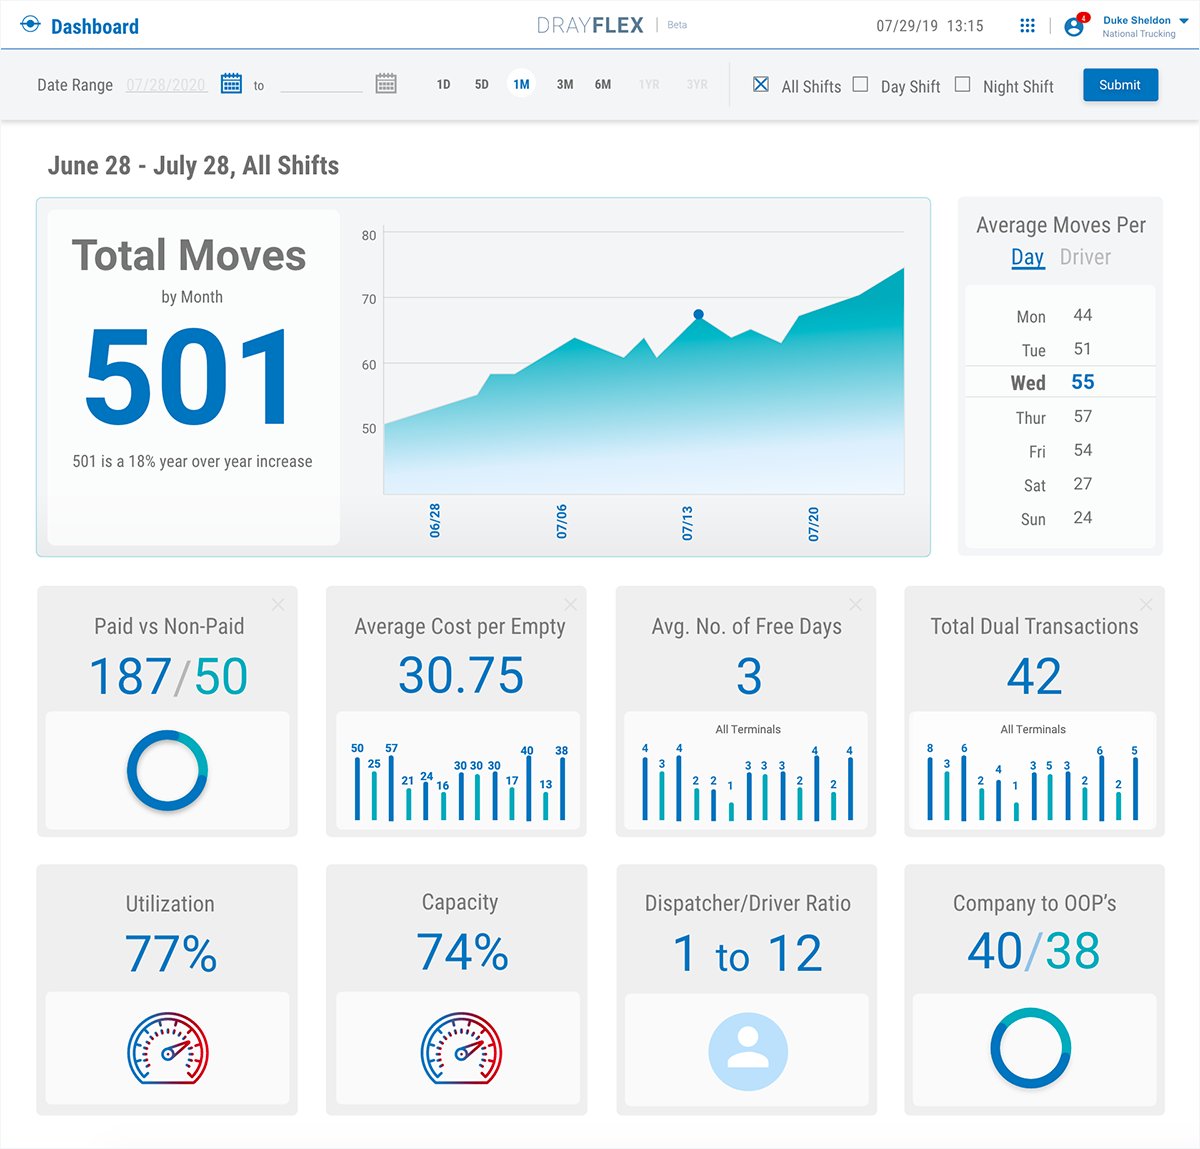Switch Average Moves Per to Day
This screenshot has height=1149, width=1200.
pyautogui.click(x=1027, y=257)
